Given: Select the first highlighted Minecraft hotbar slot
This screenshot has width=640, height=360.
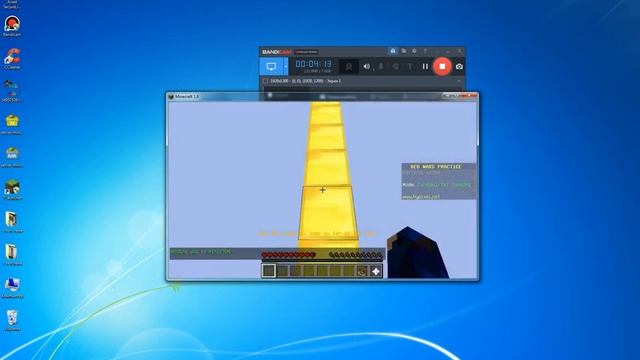Looking at the screenshot, I should 269,270.
